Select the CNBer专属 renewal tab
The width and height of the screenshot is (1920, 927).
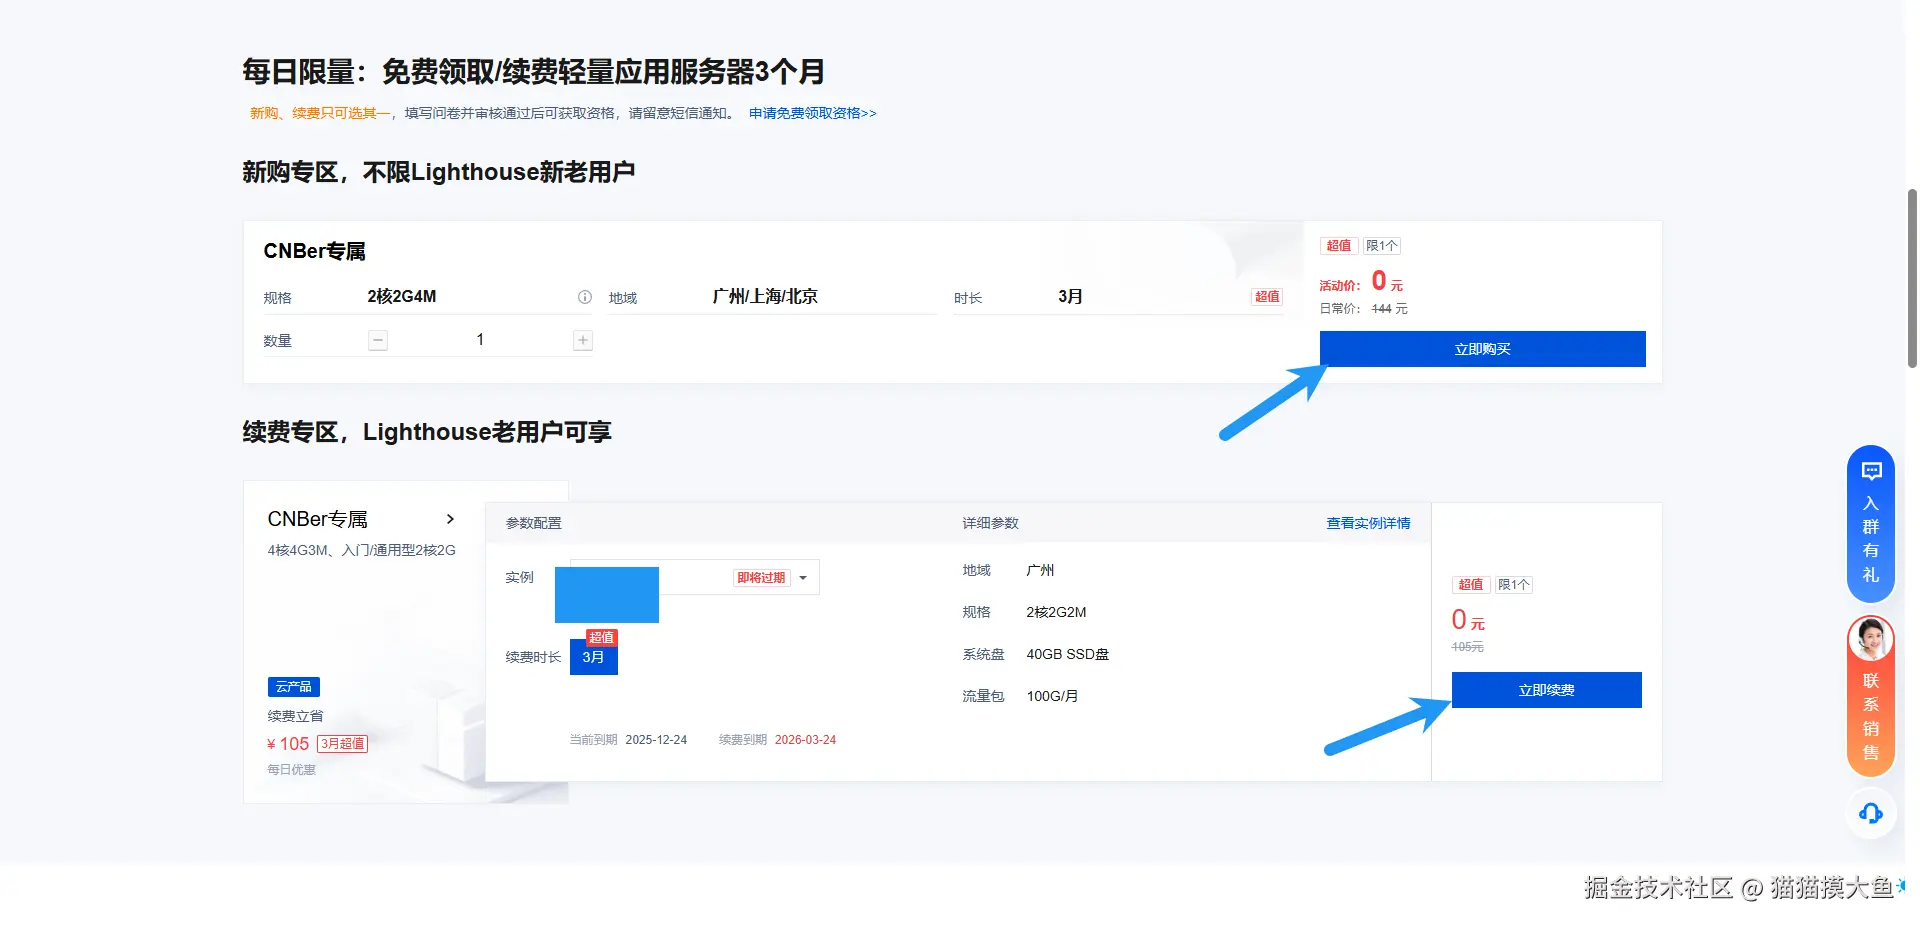[317, 519]
